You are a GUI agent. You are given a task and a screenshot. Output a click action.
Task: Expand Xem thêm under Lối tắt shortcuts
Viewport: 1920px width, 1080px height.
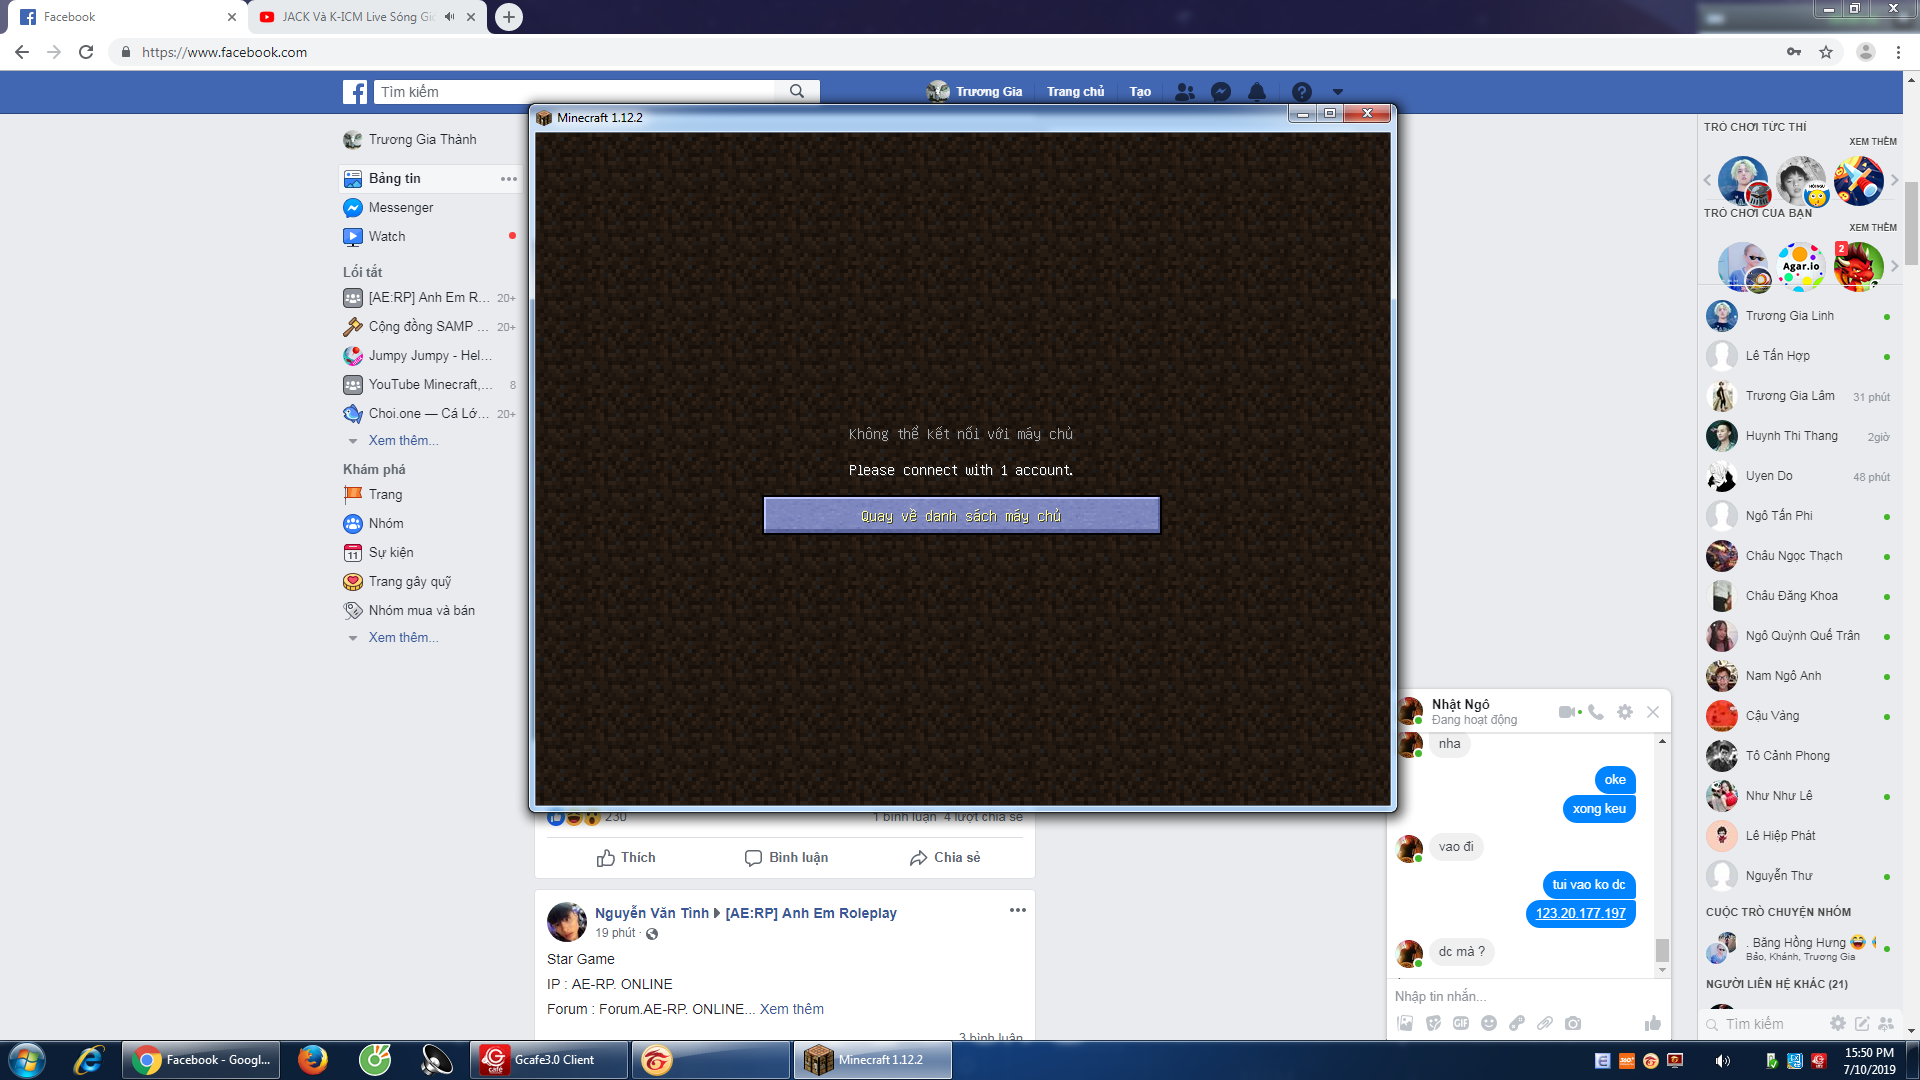pyautogui.click(x=402, y=441)
